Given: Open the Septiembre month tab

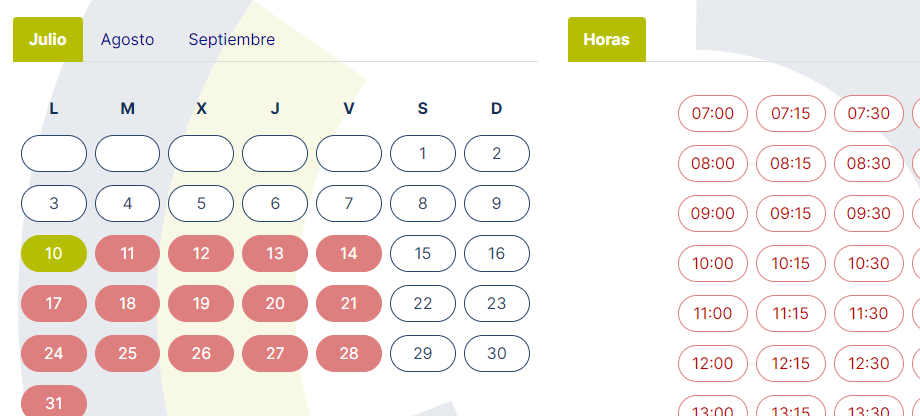Looking at the screenshot, I should click(231, 40).
